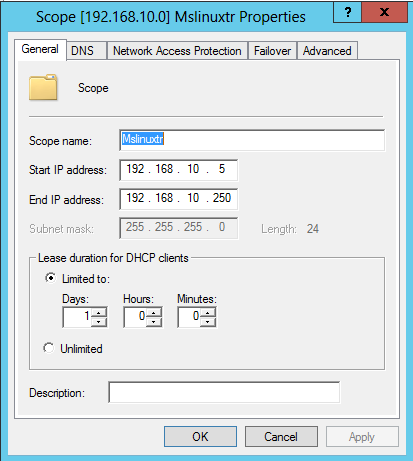Click the Description text field
Viewport: 413px width, 461px height.
click(224, 392)
